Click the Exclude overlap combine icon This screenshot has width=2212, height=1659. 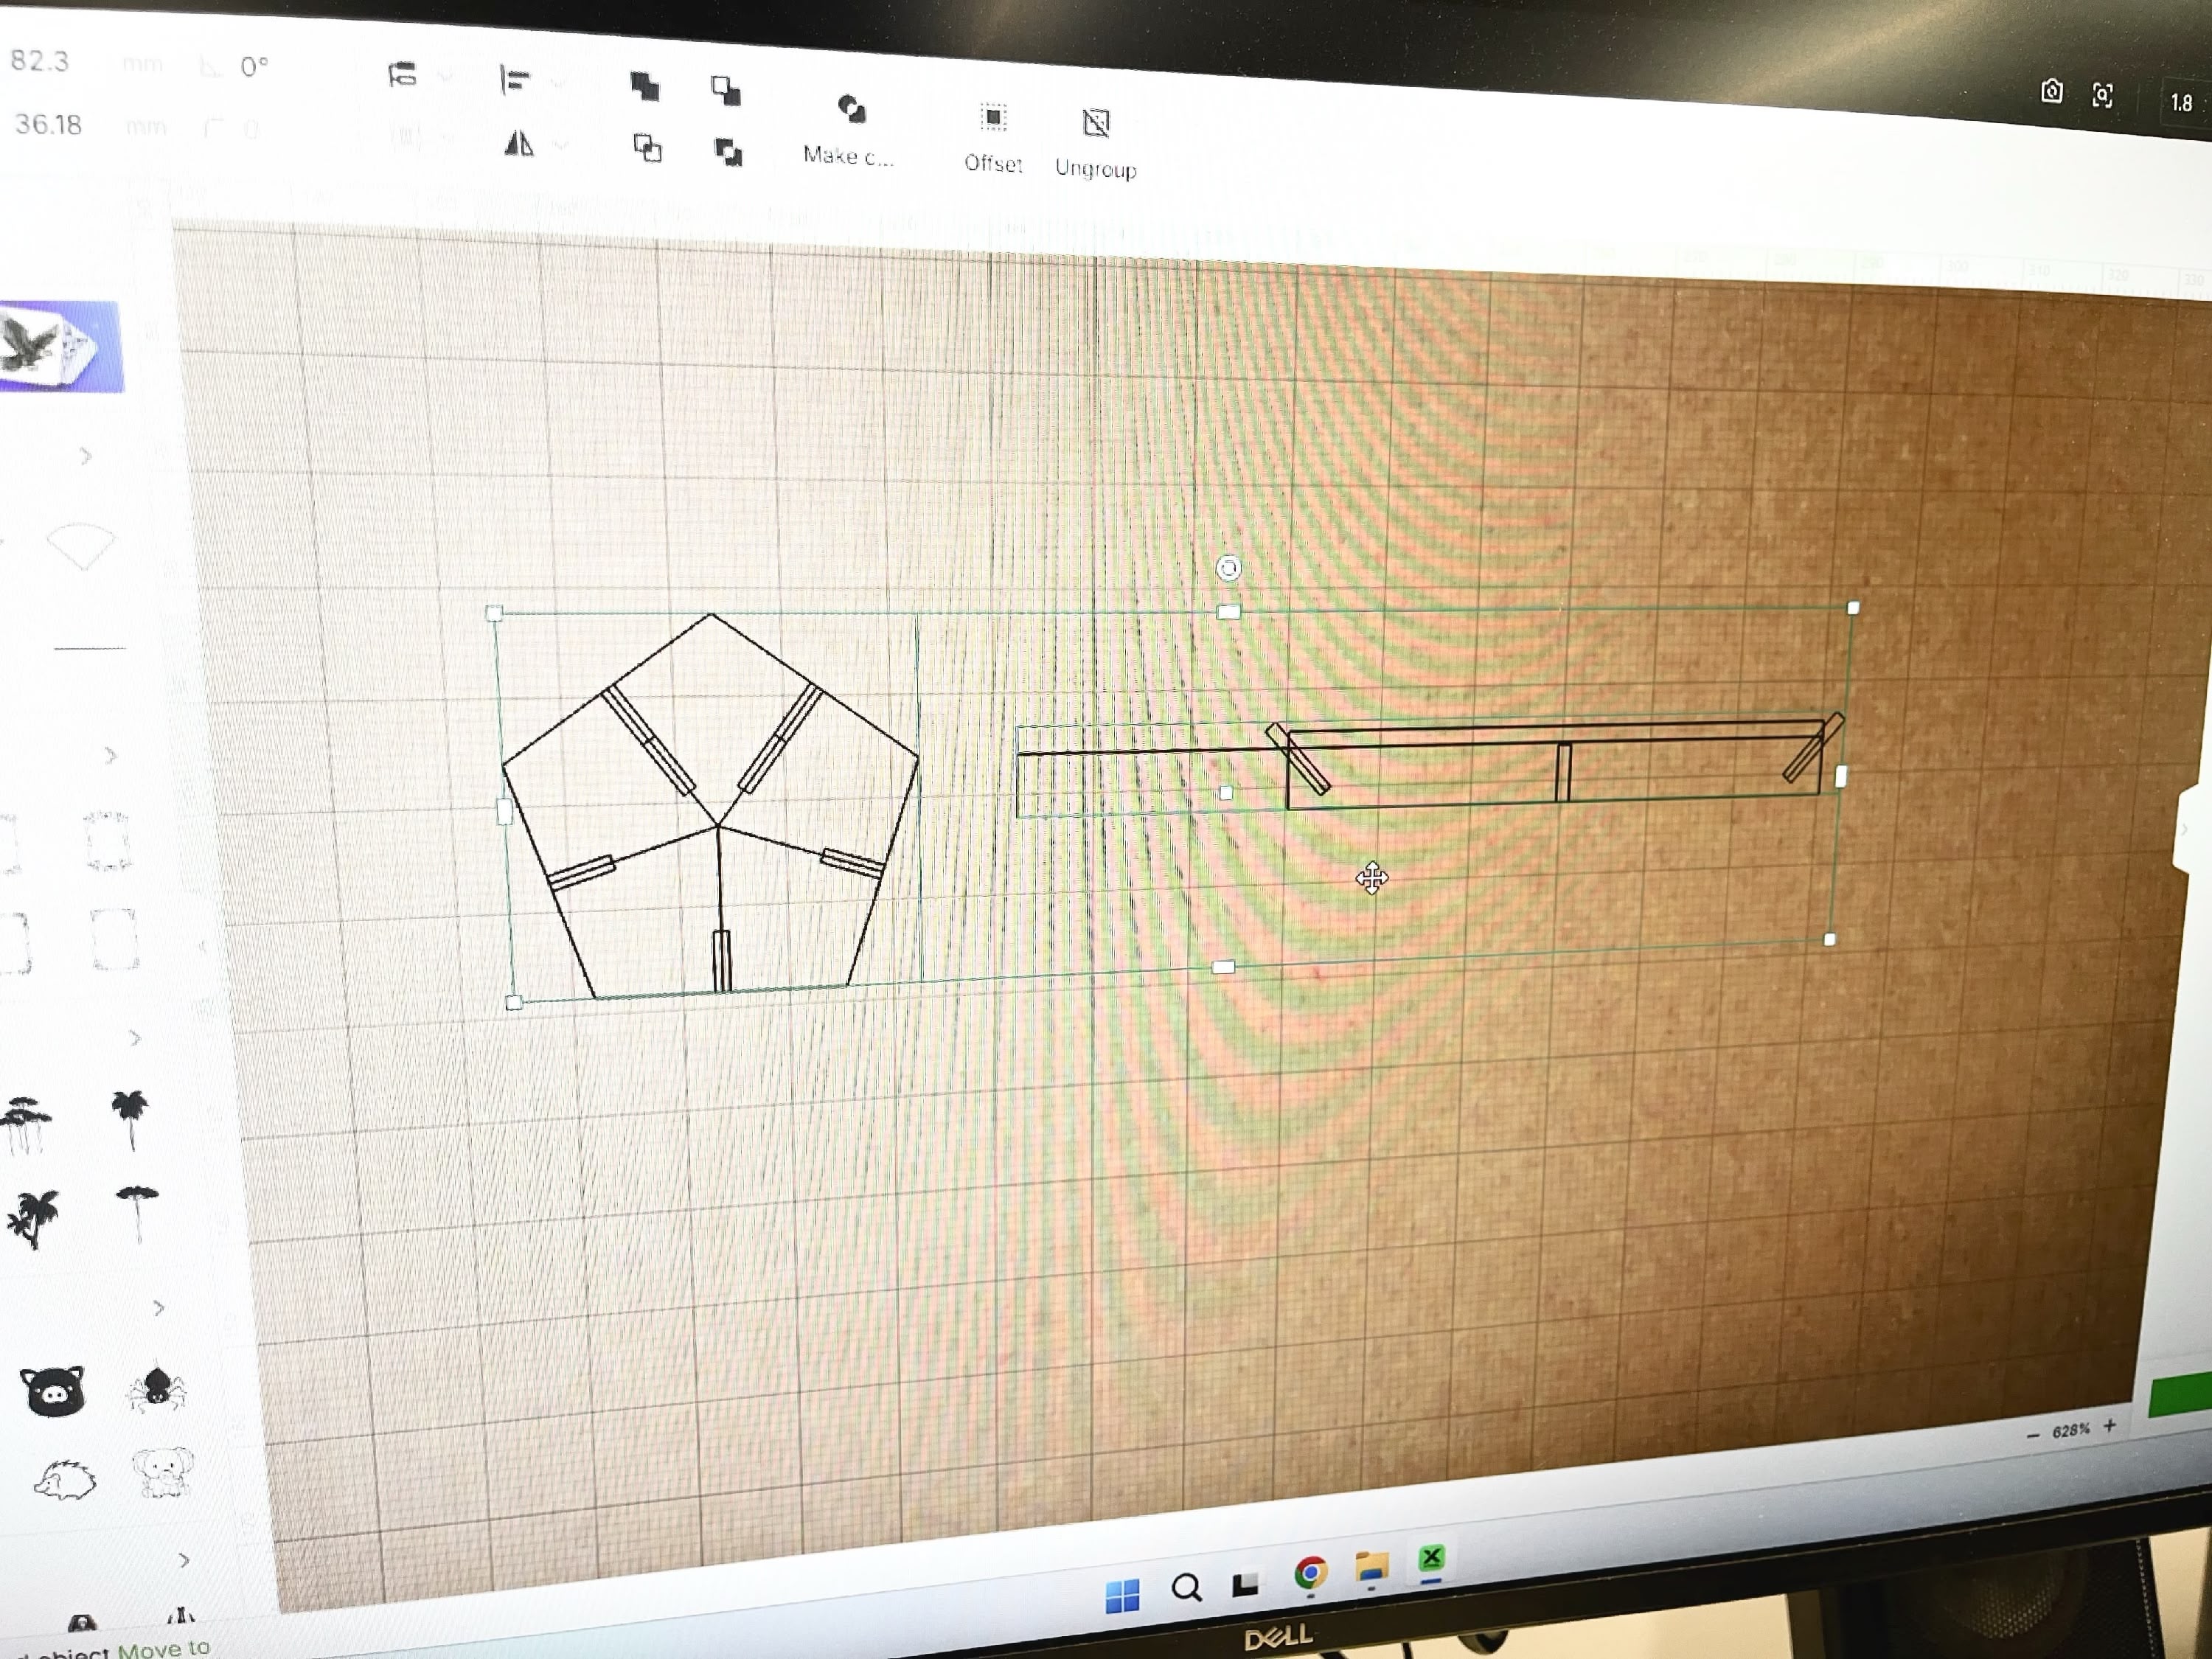pyautogui.click(x=729, y=153)
